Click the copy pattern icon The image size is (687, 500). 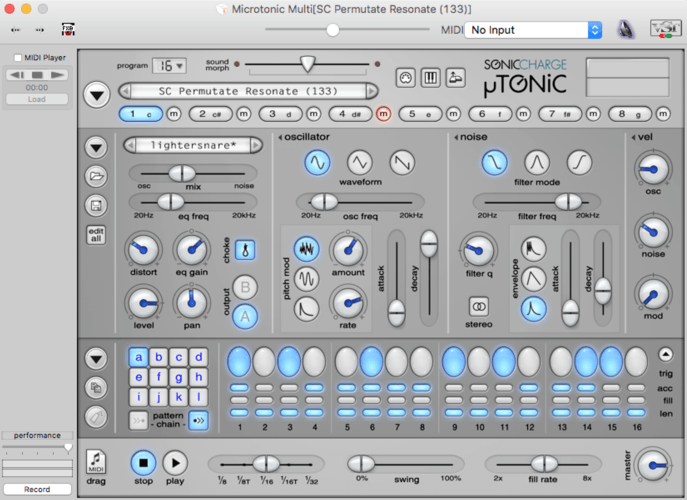pyautogui.click(x=96, y=387)
